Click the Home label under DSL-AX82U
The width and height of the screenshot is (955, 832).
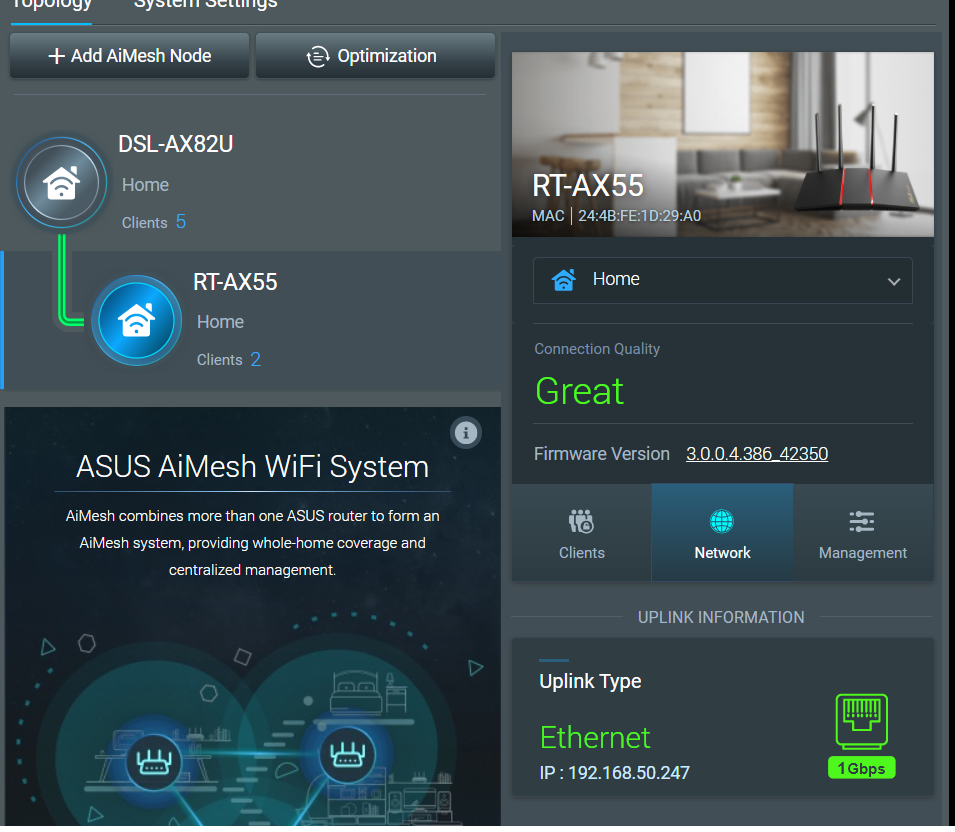pyautogui.click(x=145, y=185)
